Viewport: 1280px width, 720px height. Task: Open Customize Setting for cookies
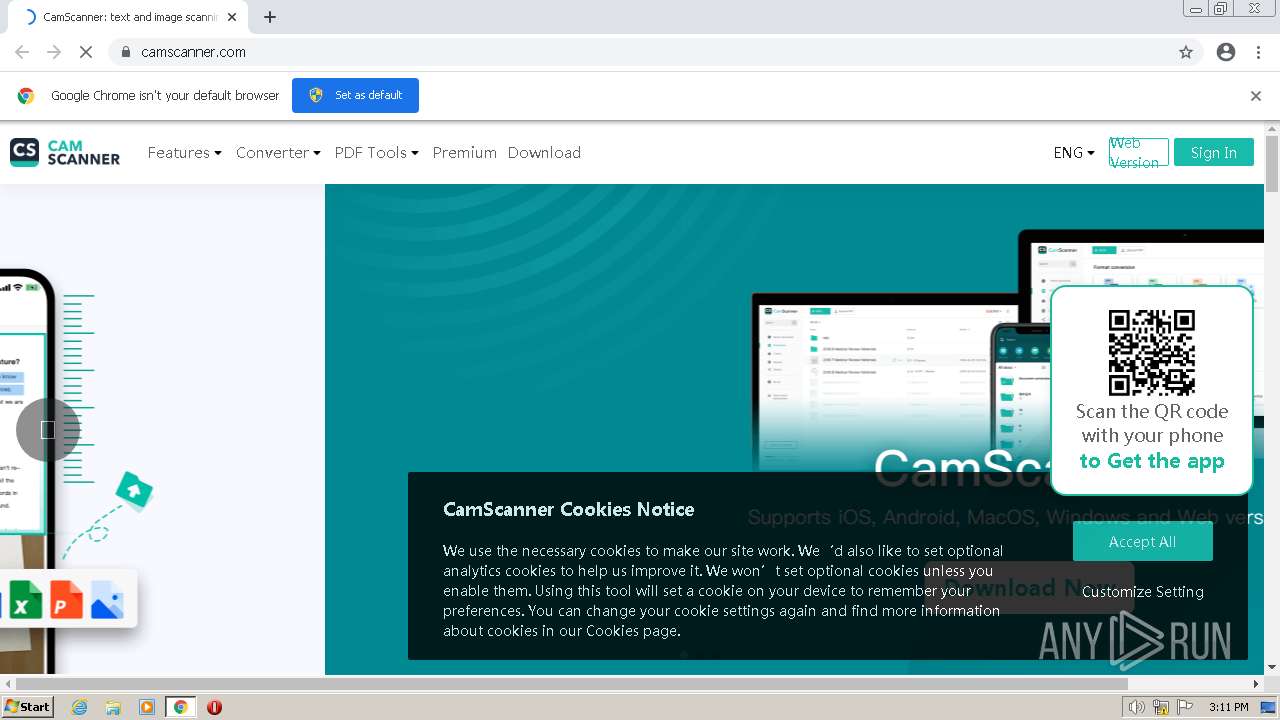point(1142,591)
